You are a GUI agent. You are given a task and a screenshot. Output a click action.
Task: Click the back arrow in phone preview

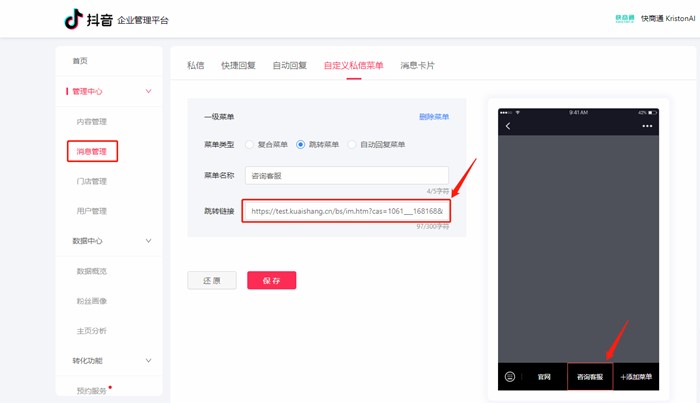(508, 126)
